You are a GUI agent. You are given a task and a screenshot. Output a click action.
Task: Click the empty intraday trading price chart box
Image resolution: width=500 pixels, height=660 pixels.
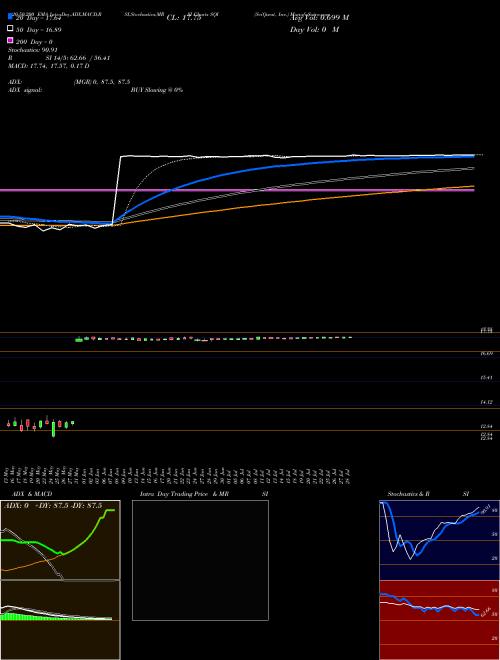coord(200,560)
